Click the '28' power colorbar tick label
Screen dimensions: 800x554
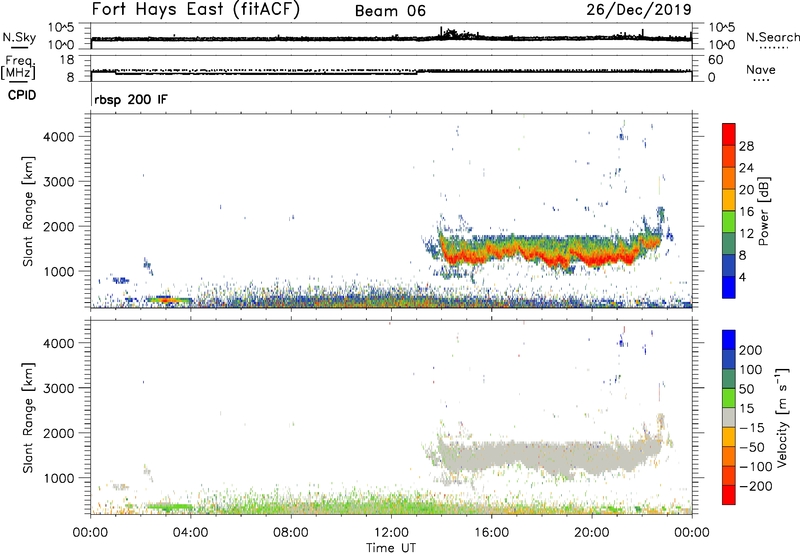coord(746,147)
